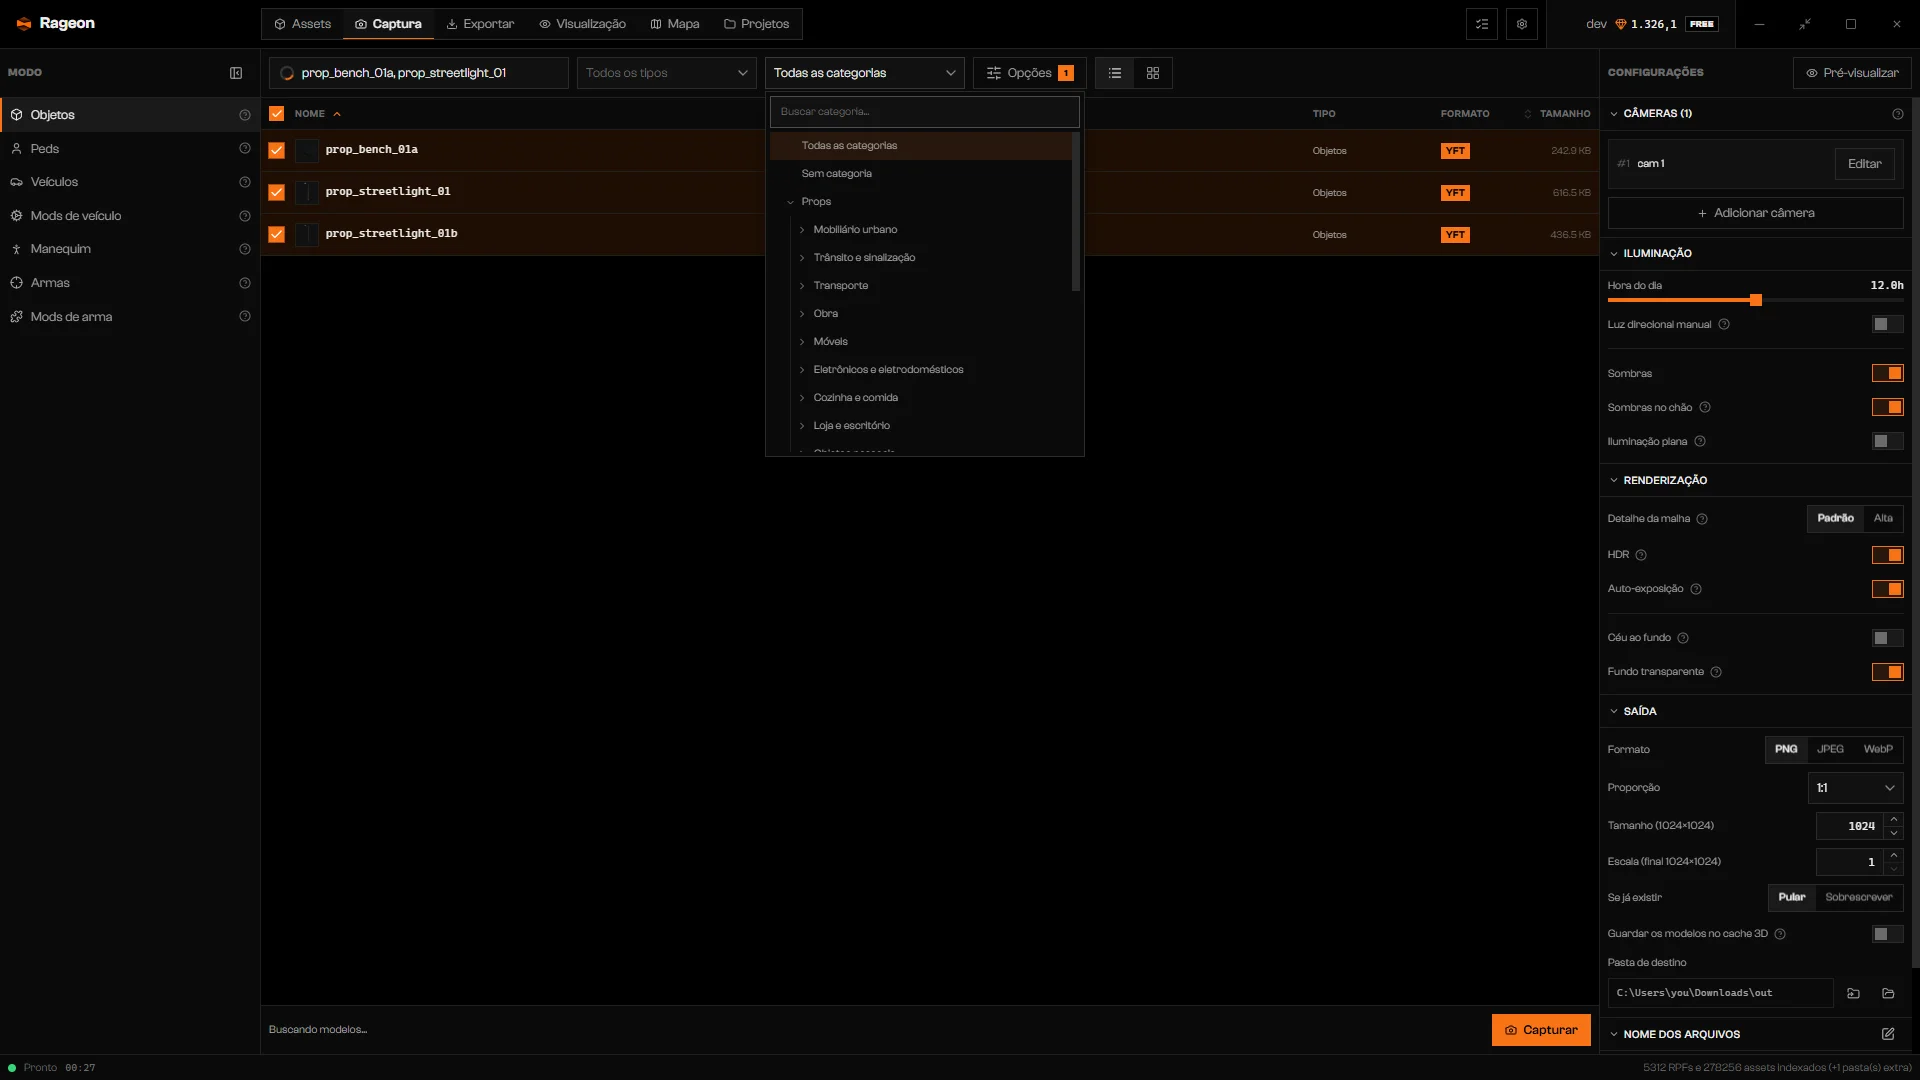
Task: Adjust the Hora do dia slider handle
Action: (1756, 300)
